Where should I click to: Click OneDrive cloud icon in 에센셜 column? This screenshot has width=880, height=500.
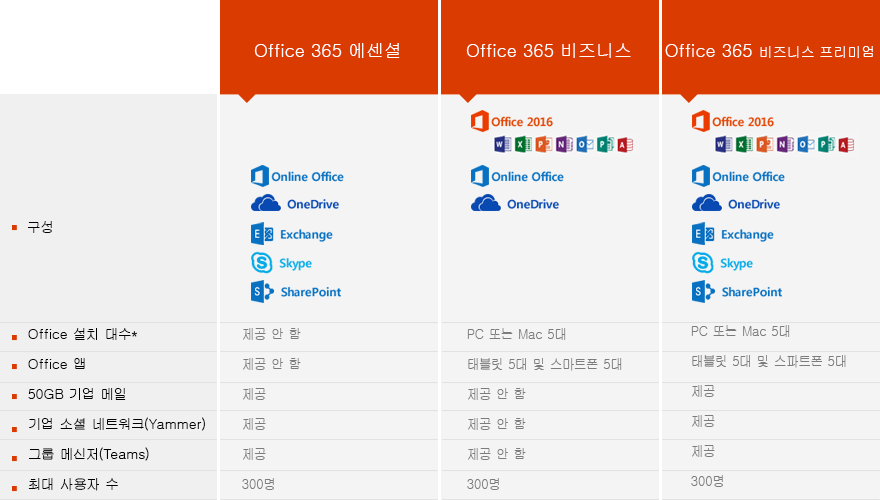265,203
